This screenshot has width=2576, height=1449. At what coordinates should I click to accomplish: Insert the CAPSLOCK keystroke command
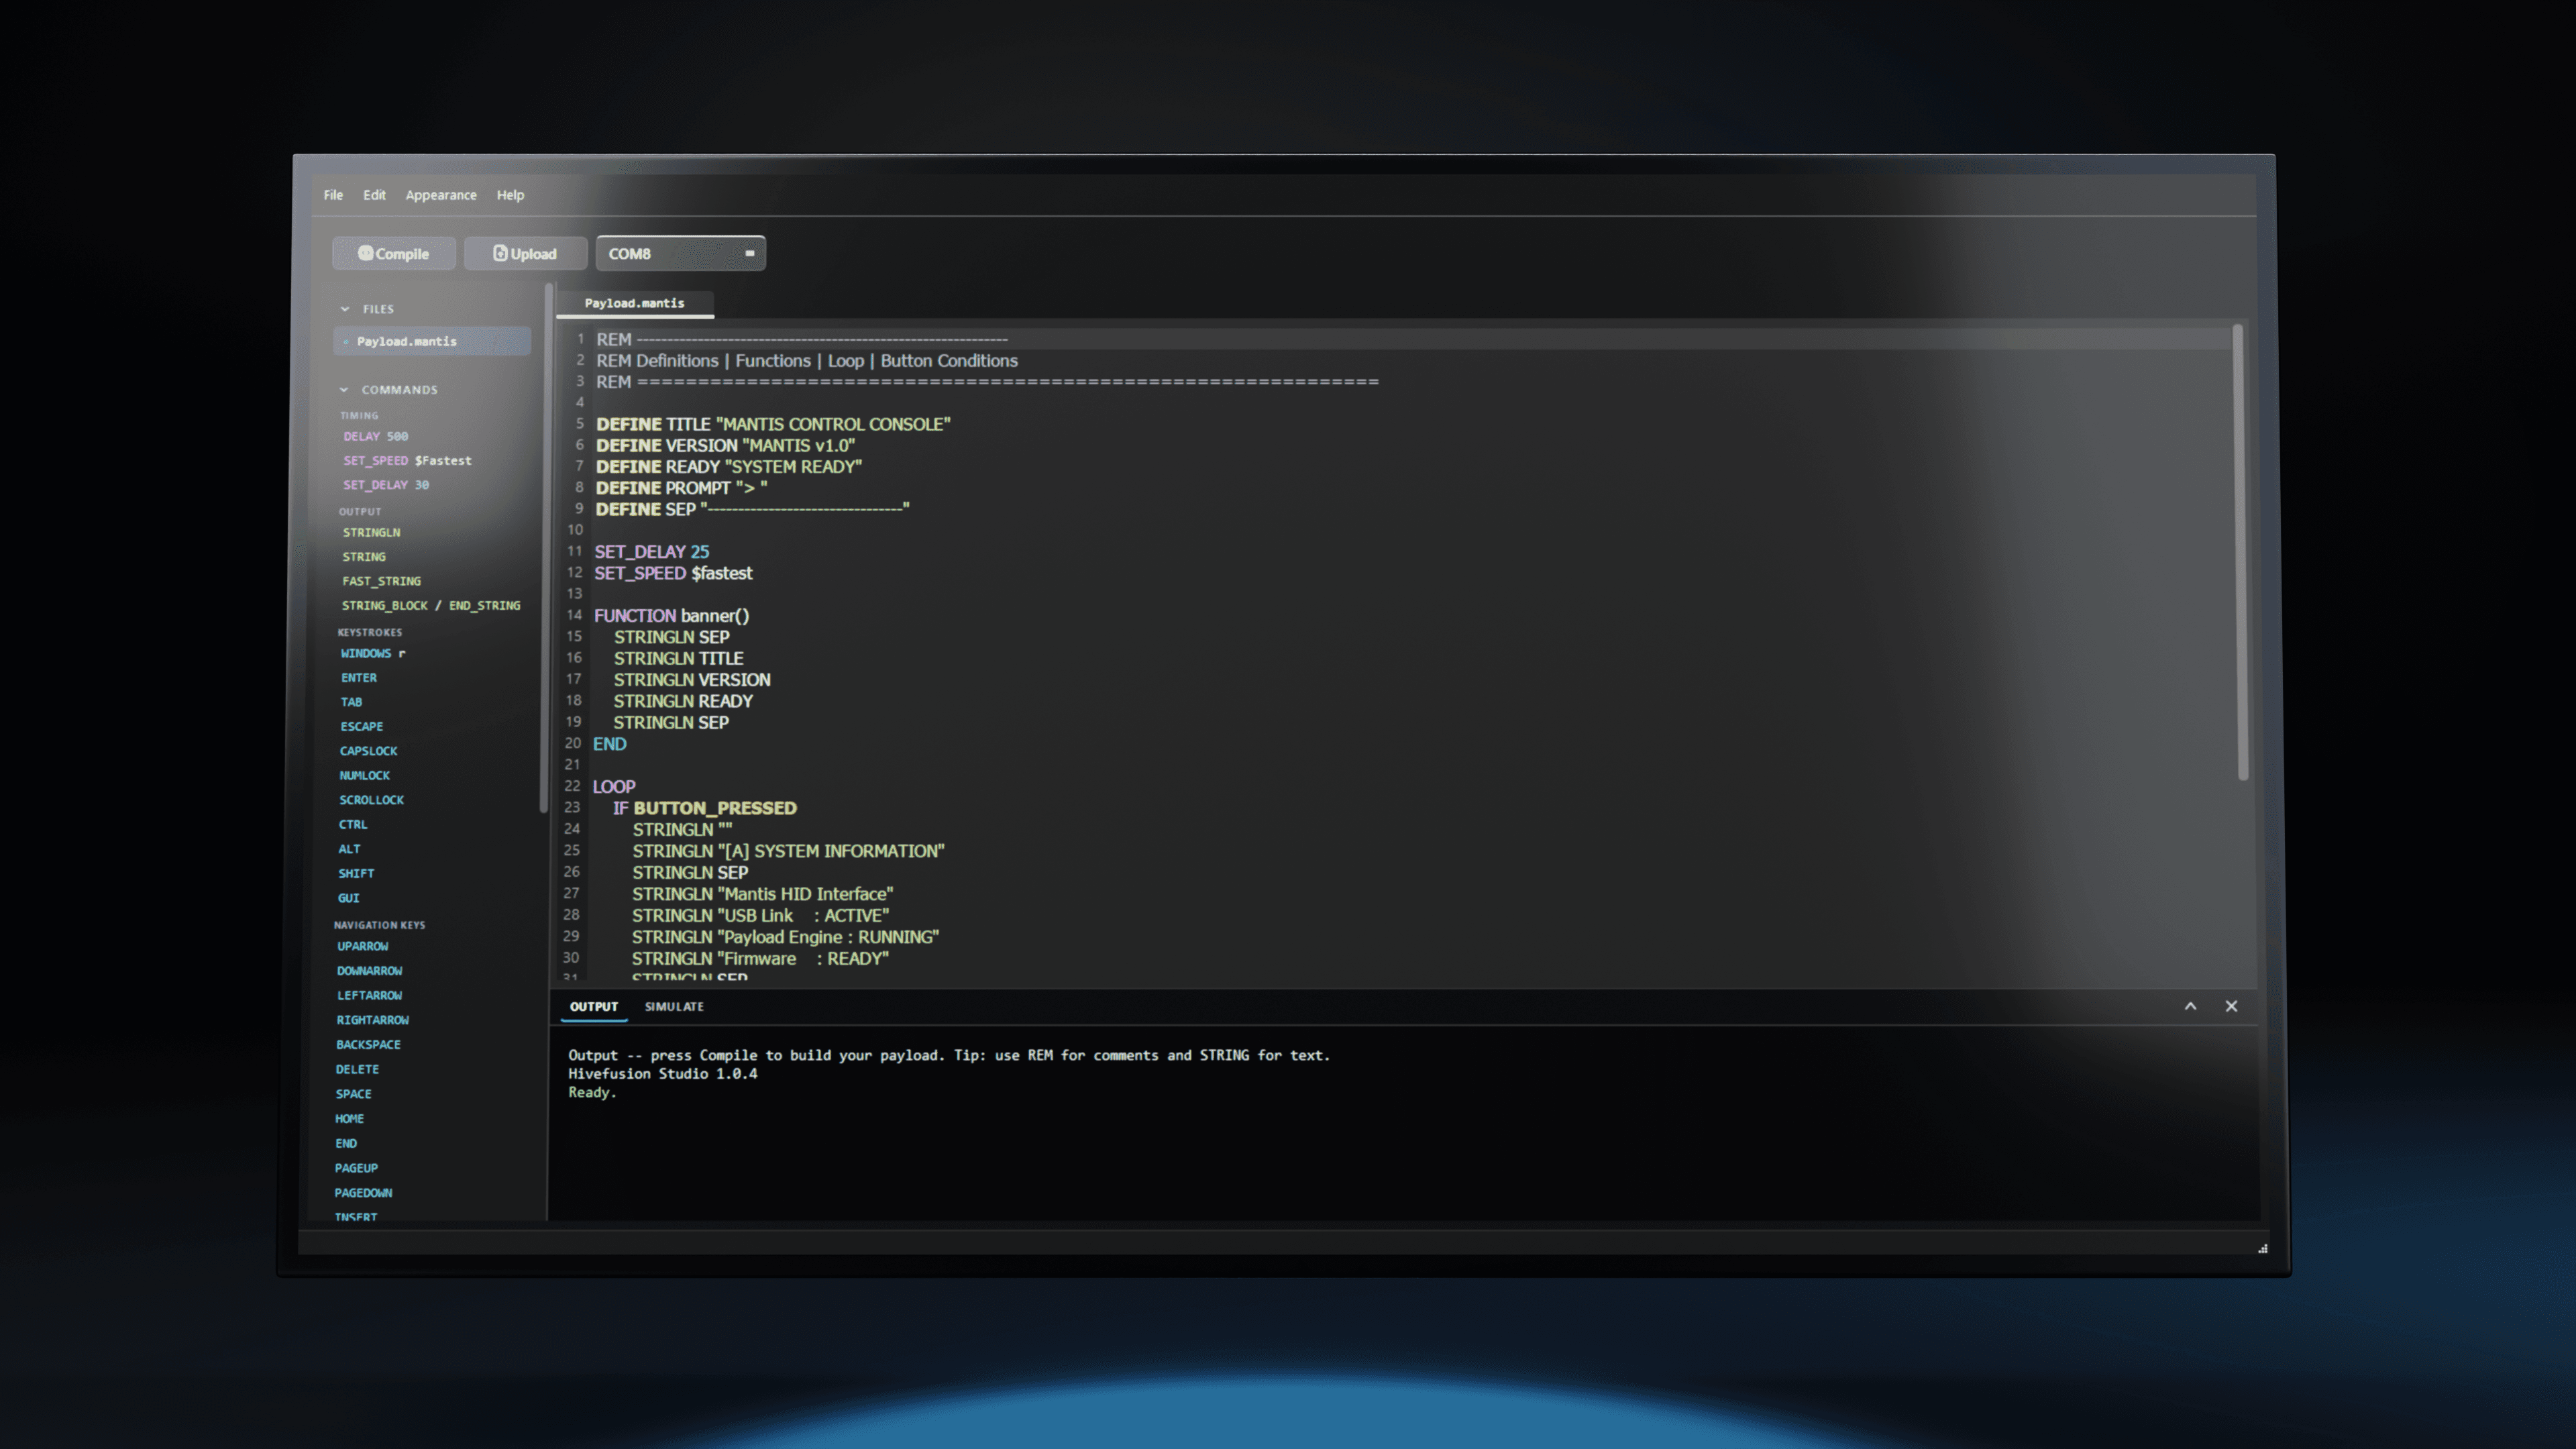pos(368,751)
